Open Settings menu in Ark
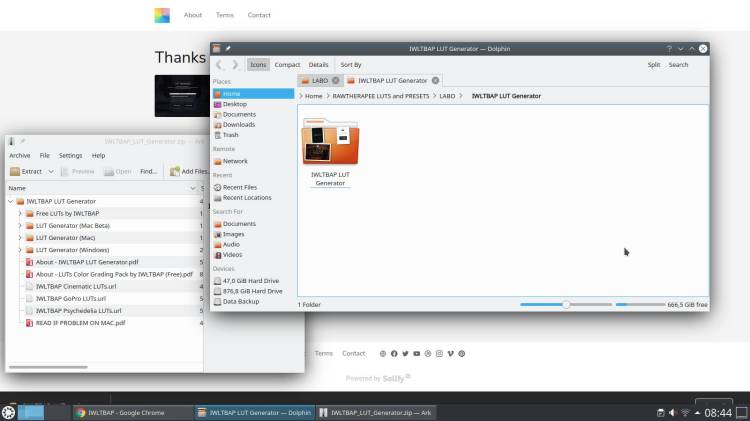 (x=70, y=155)
